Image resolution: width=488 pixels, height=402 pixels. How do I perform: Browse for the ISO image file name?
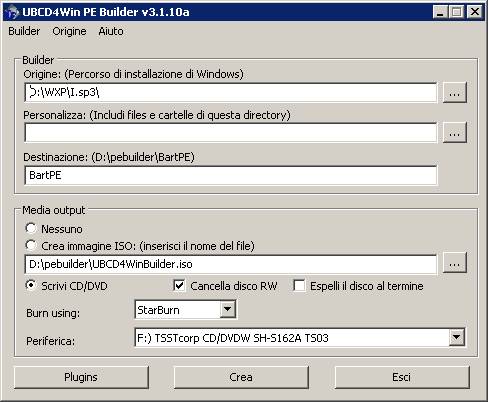[x=455, y=262]
